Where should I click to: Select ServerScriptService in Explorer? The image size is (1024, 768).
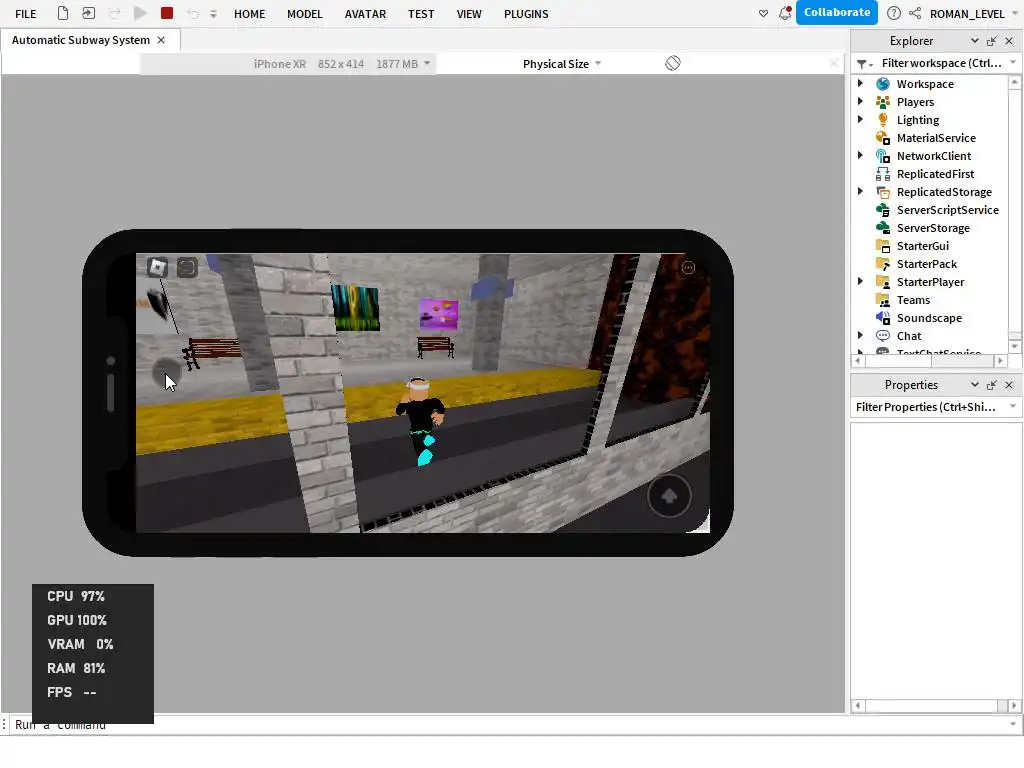(x=947, y=210)
